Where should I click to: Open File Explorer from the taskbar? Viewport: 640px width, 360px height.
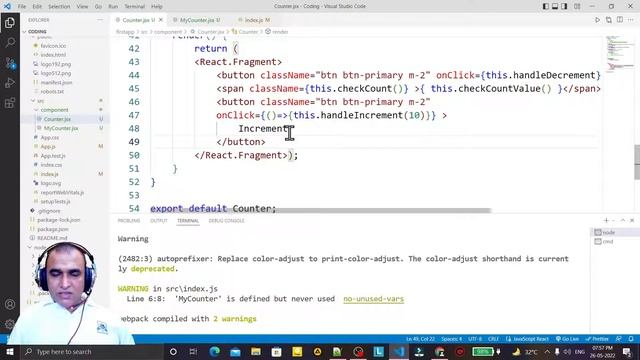[x=256, y=351]
